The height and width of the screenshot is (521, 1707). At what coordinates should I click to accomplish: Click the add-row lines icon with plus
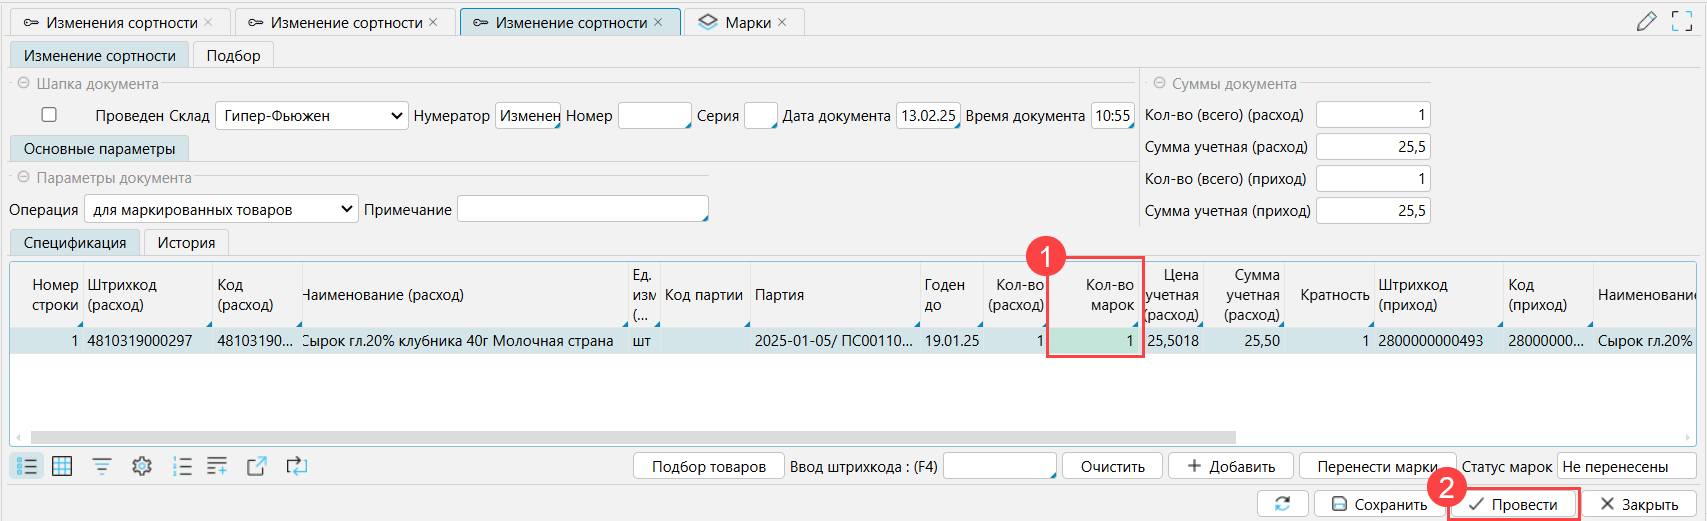click(x=217, y=466)
